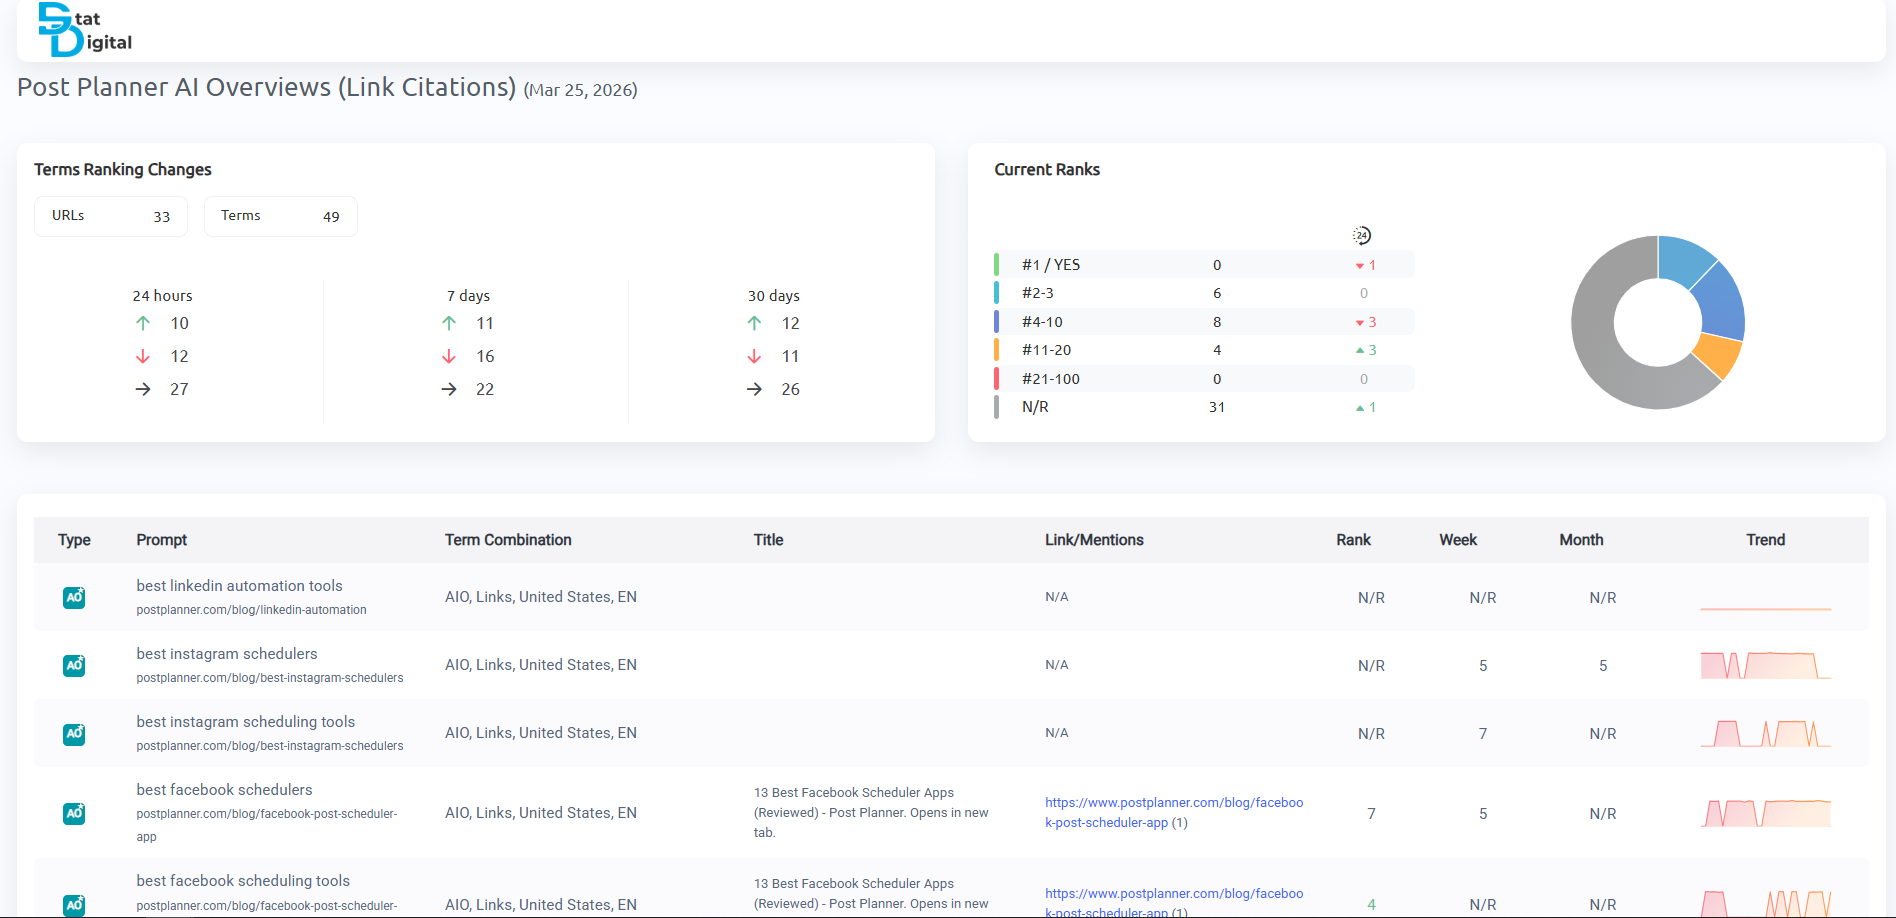
Task: Click the '#21-100' rank row label
Action: point(1051,379)
